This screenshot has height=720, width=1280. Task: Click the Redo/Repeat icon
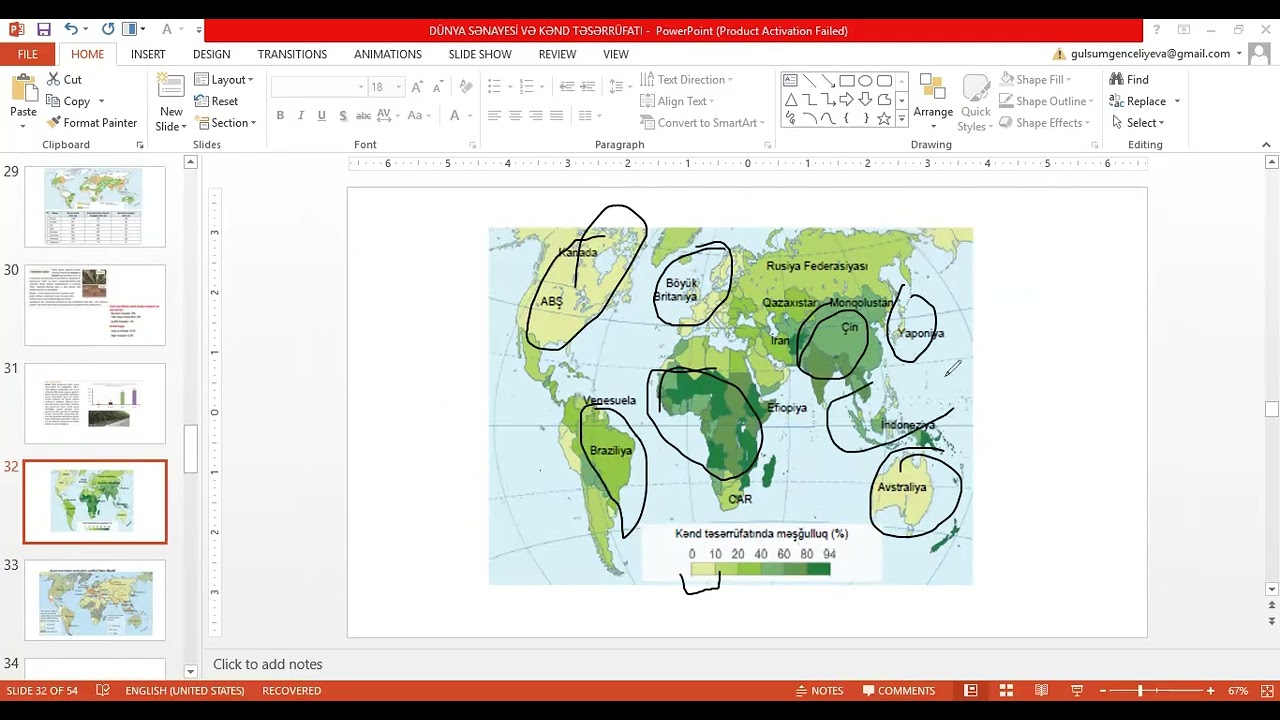point(108,30)
